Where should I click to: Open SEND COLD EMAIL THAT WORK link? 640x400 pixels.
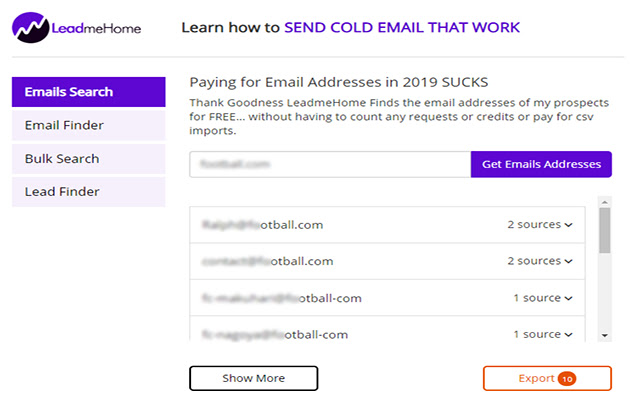point(402,27)
